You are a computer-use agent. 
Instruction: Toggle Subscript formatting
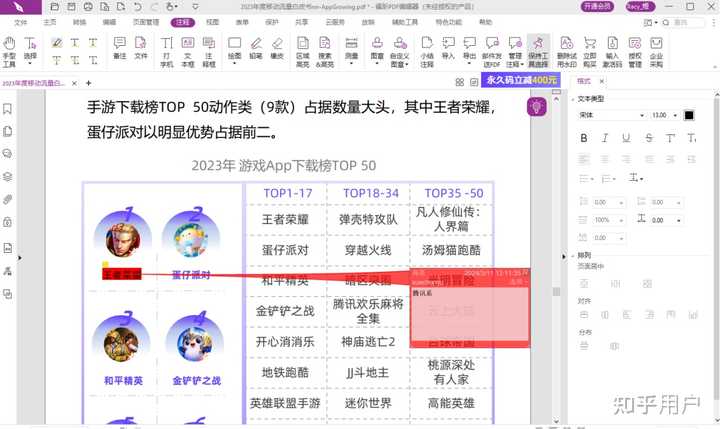pyautogui.click(x=692, y=138)
